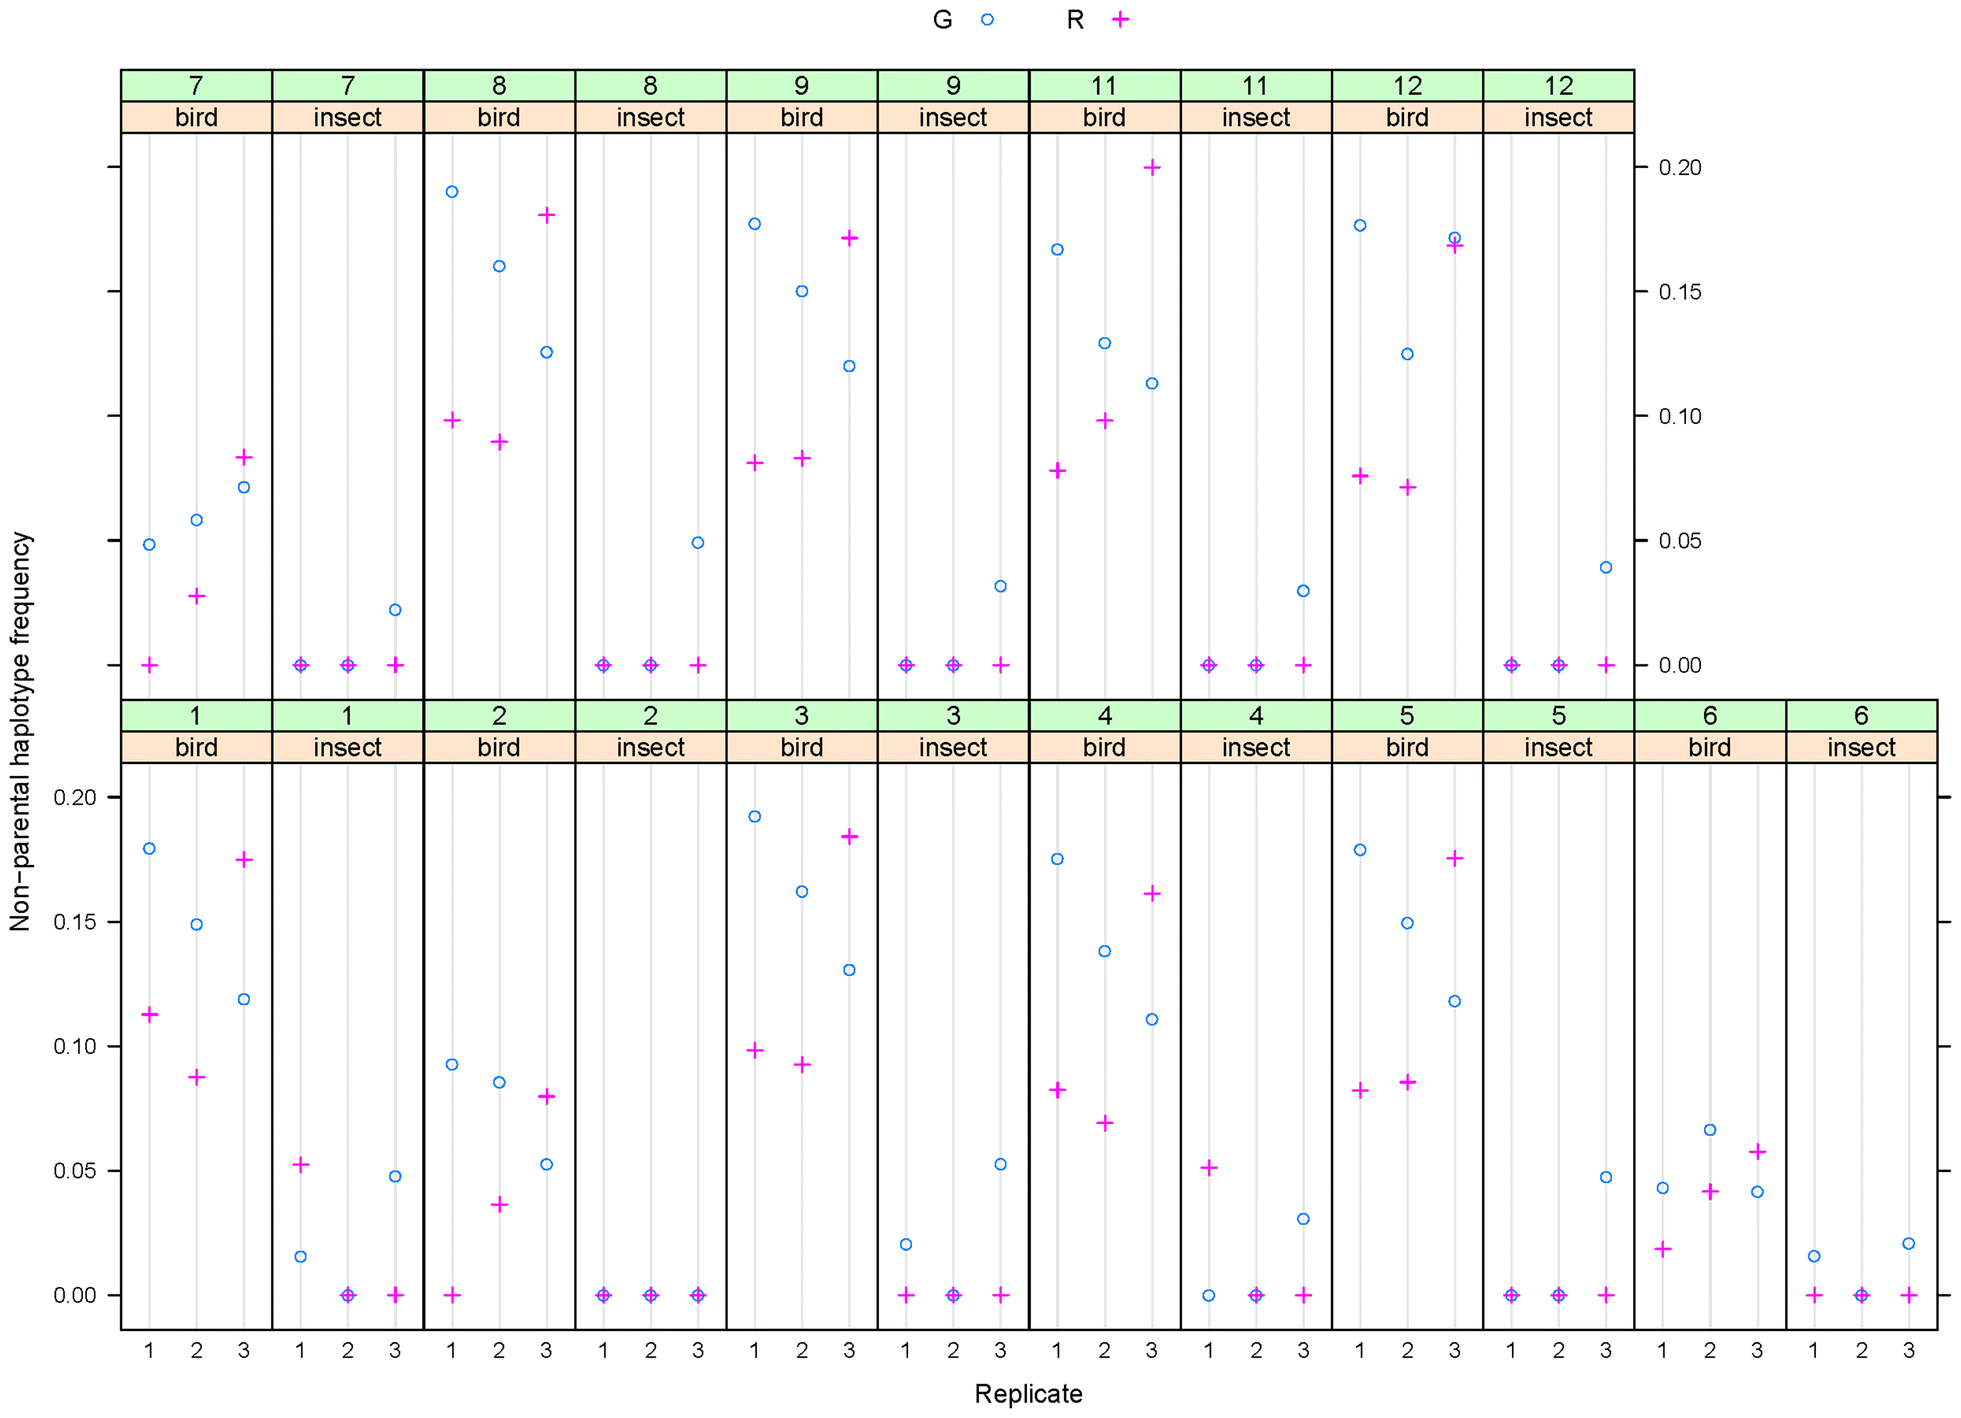The width and height of the screenshot is (1961, 1418).
Task: Click the 'bird' strip label of panel 4
Action: click(1105, 747)
